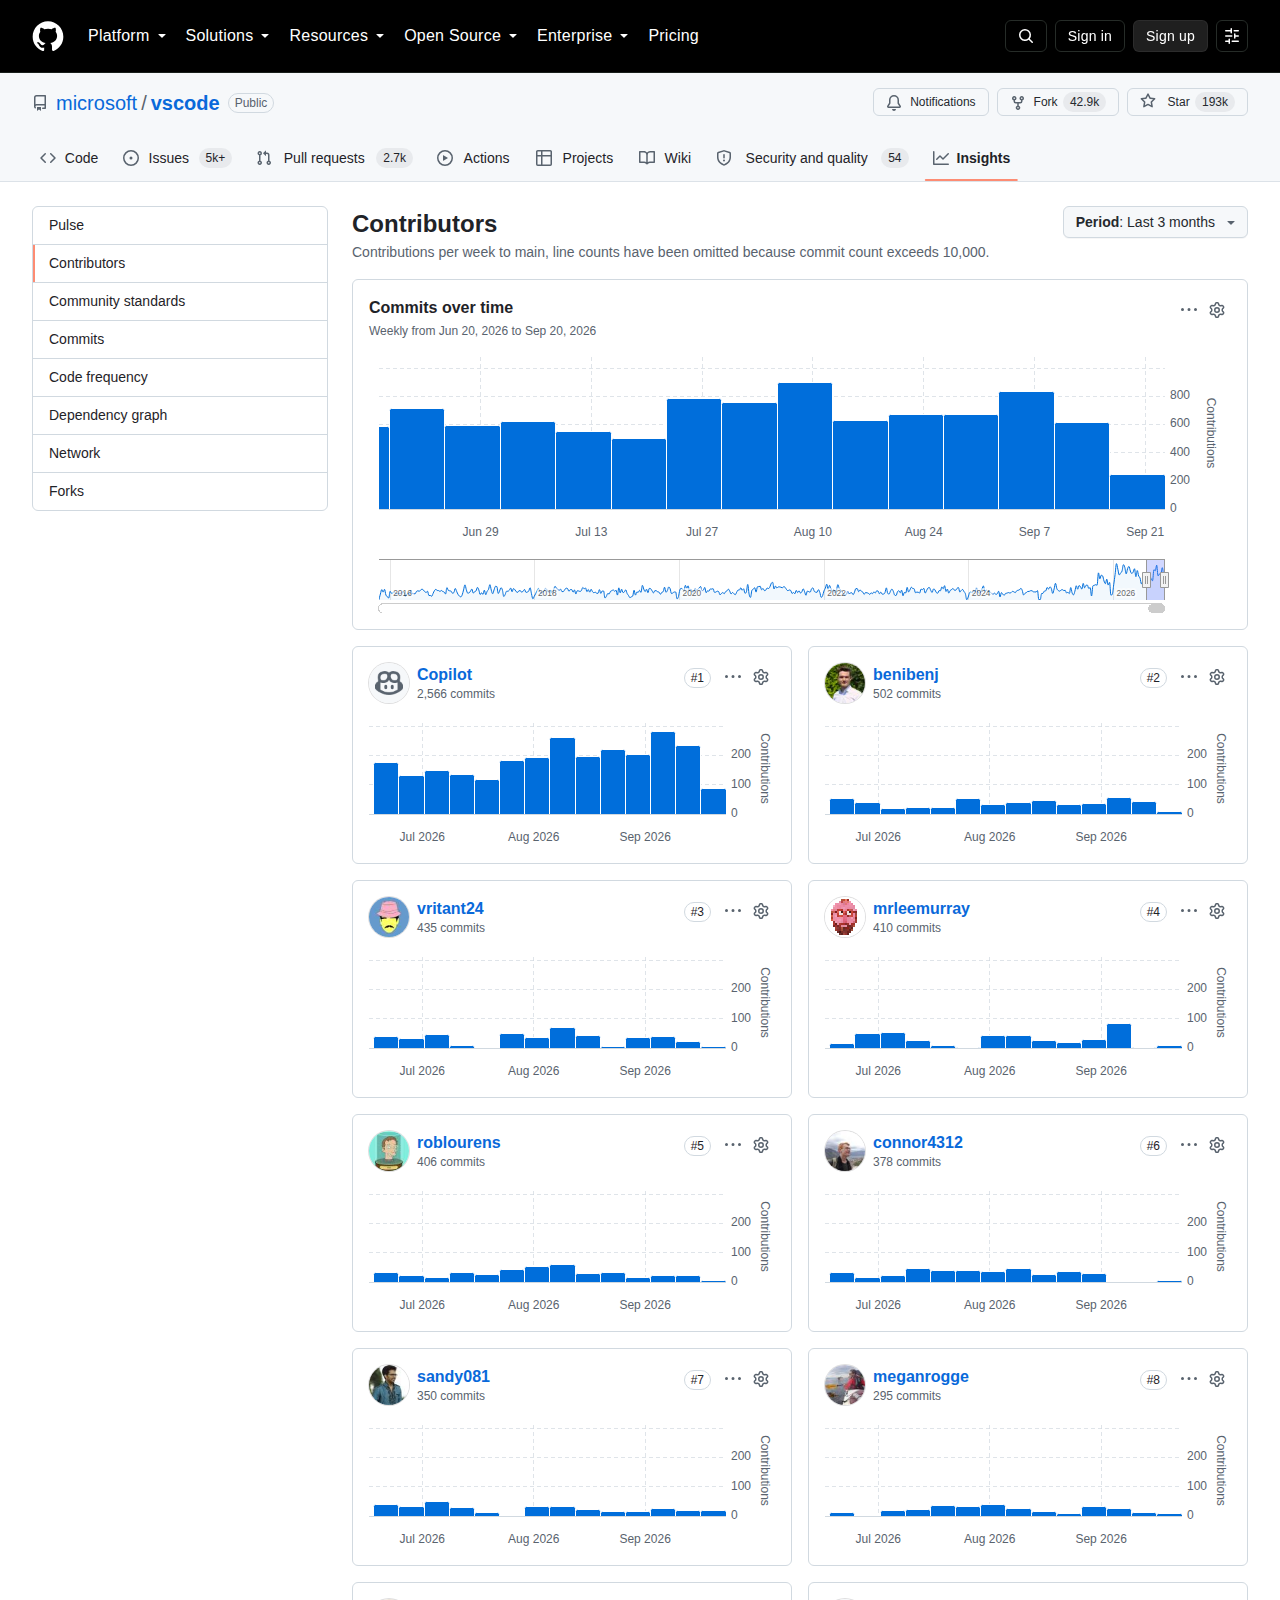Open Code frequency in the sidebar
1280x1600 pixels.
coord(180,377)
